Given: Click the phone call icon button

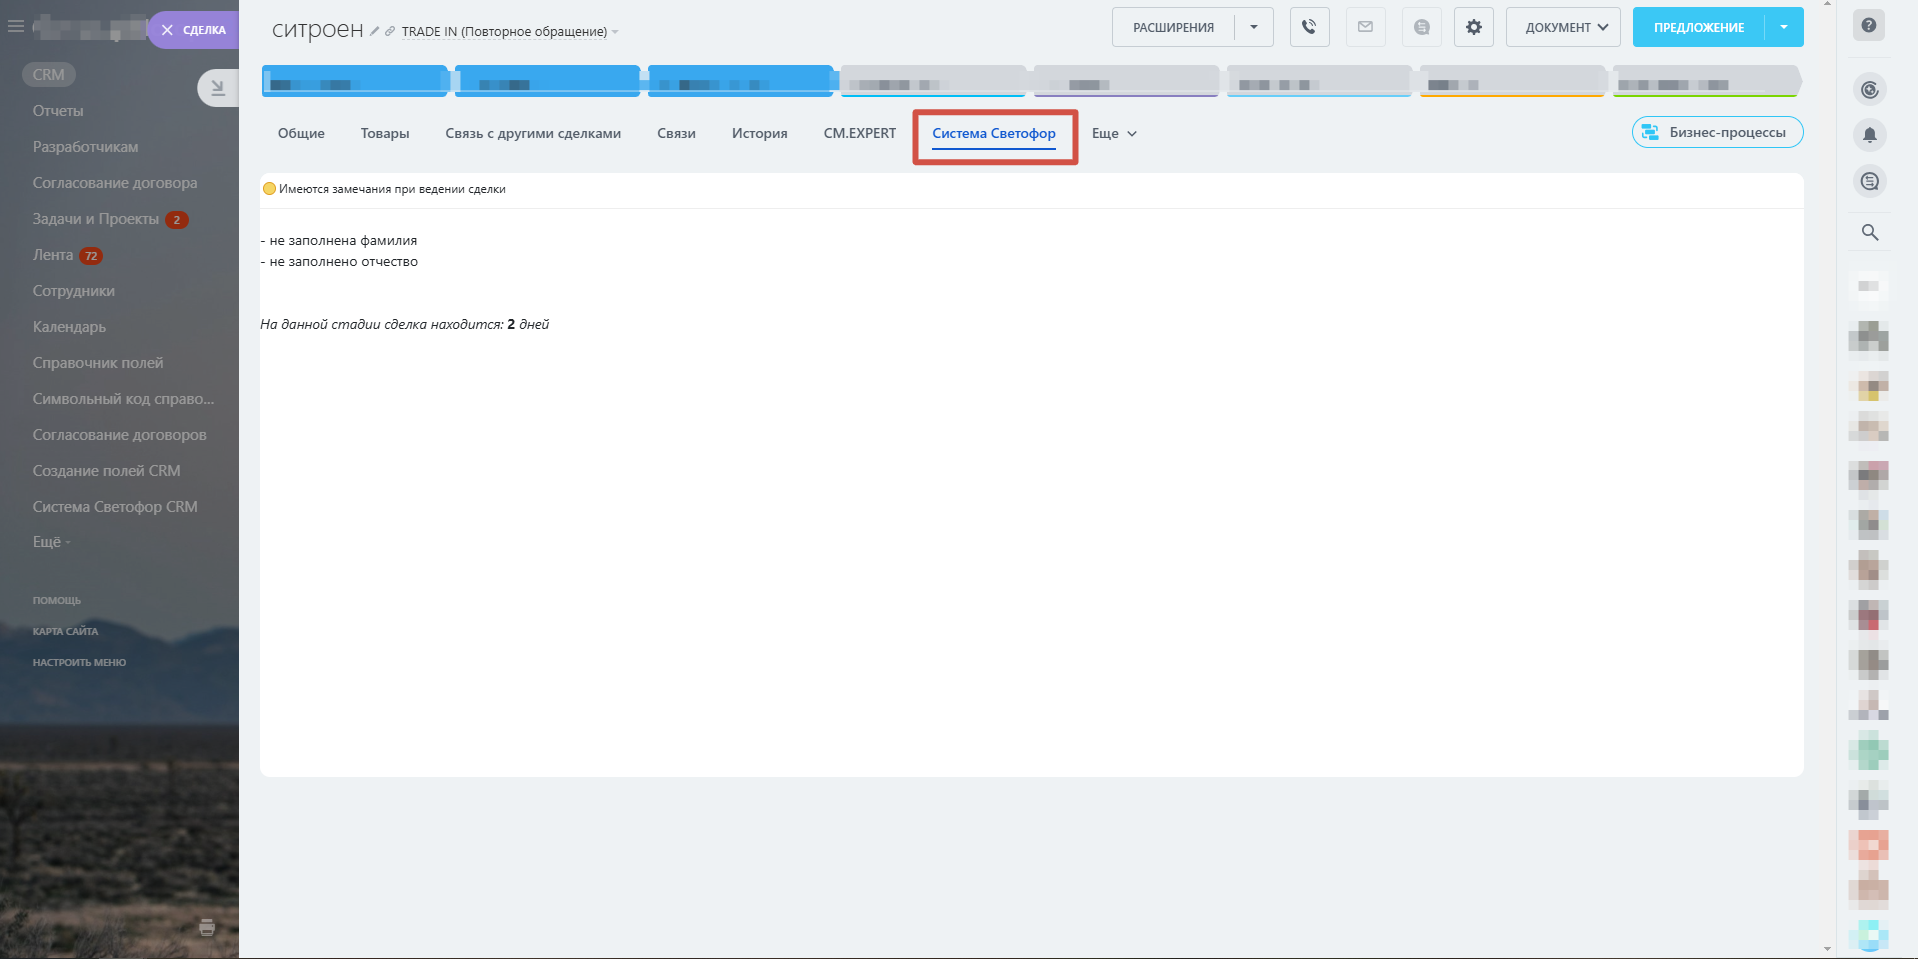Looking at the screenshot, I should tap(1309, 27).
